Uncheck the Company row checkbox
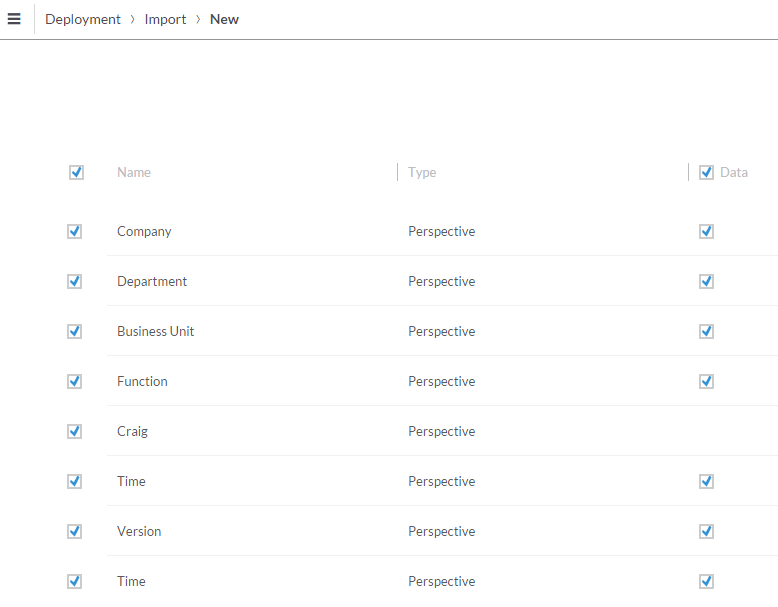This screenshot has height=607, width=778. click(x=74, y=231)
